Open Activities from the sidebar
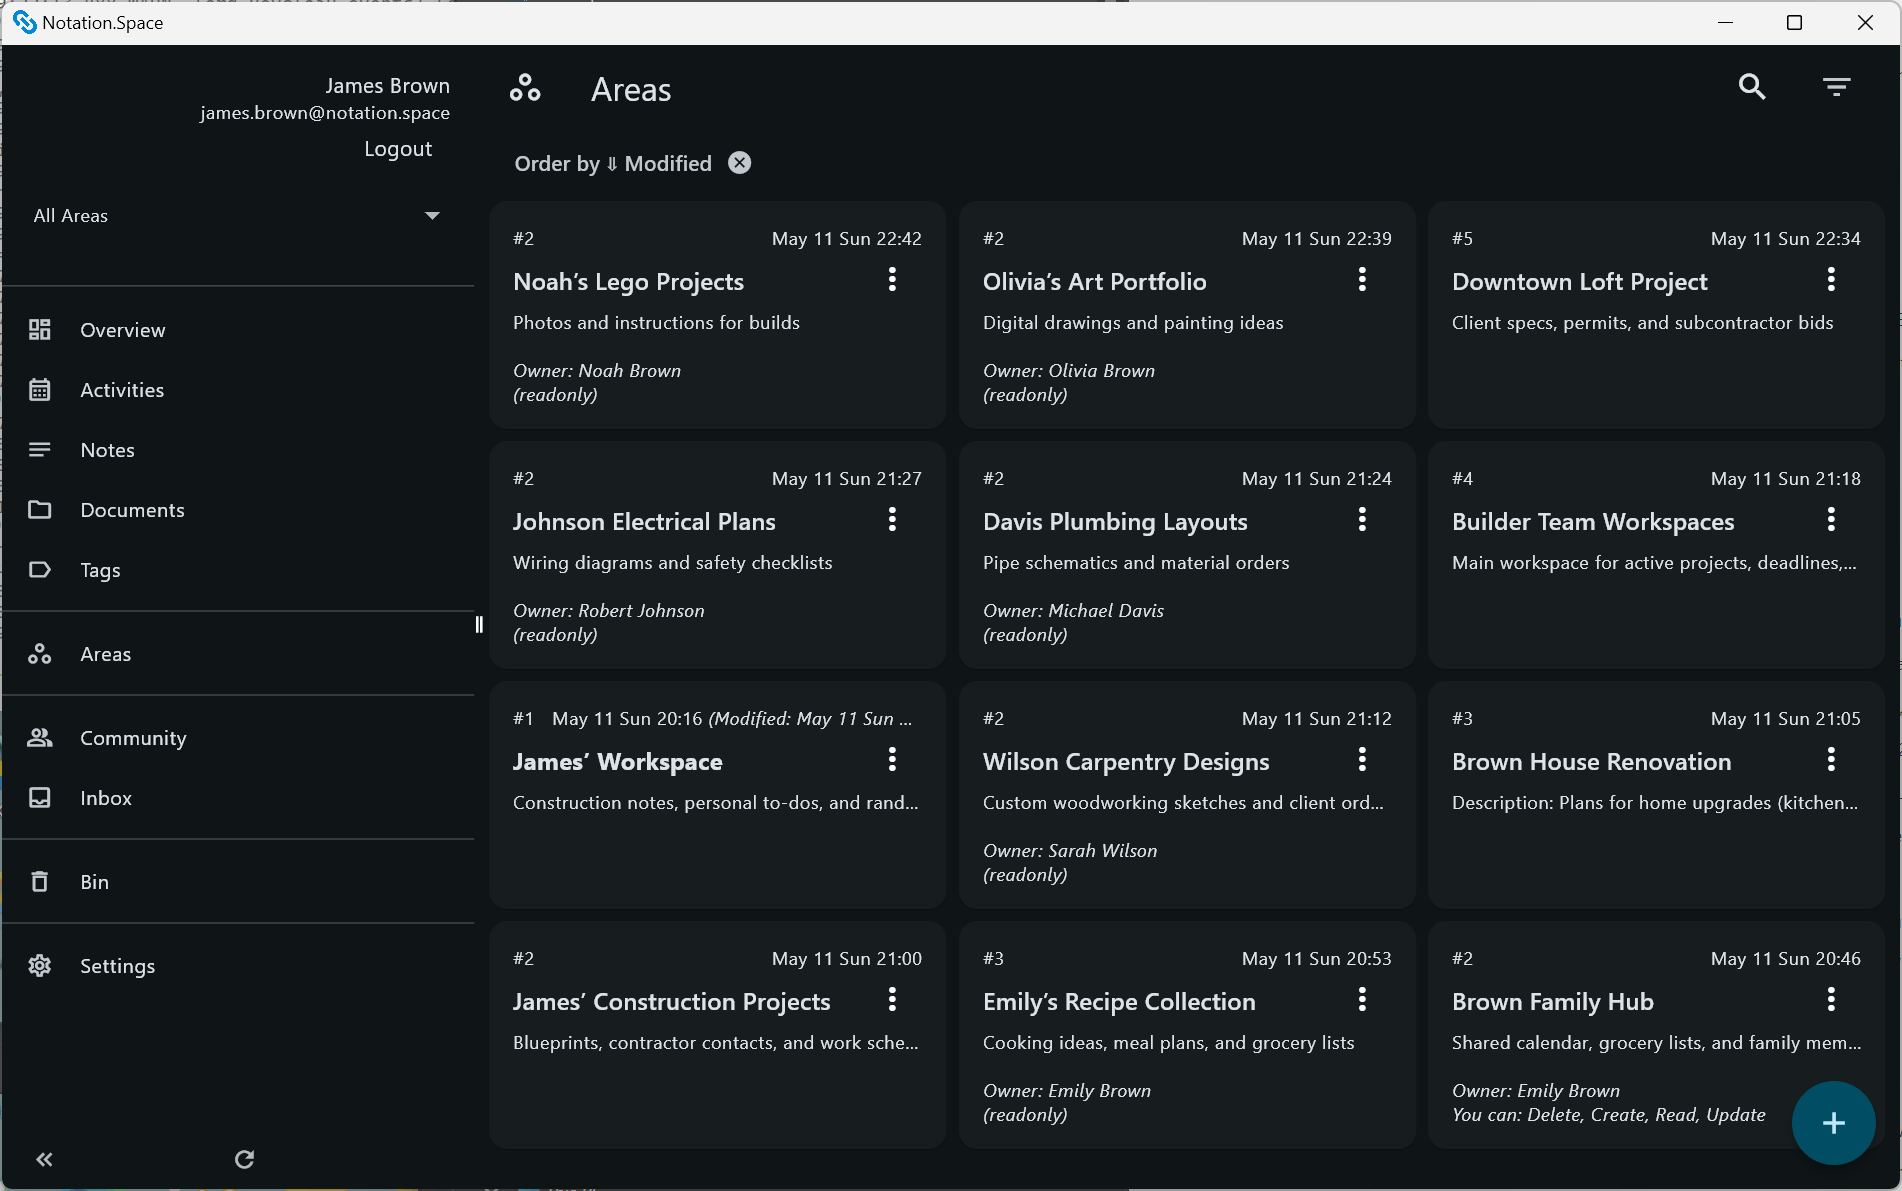Screen dimensions: 1902x1191 pos(122,390)
